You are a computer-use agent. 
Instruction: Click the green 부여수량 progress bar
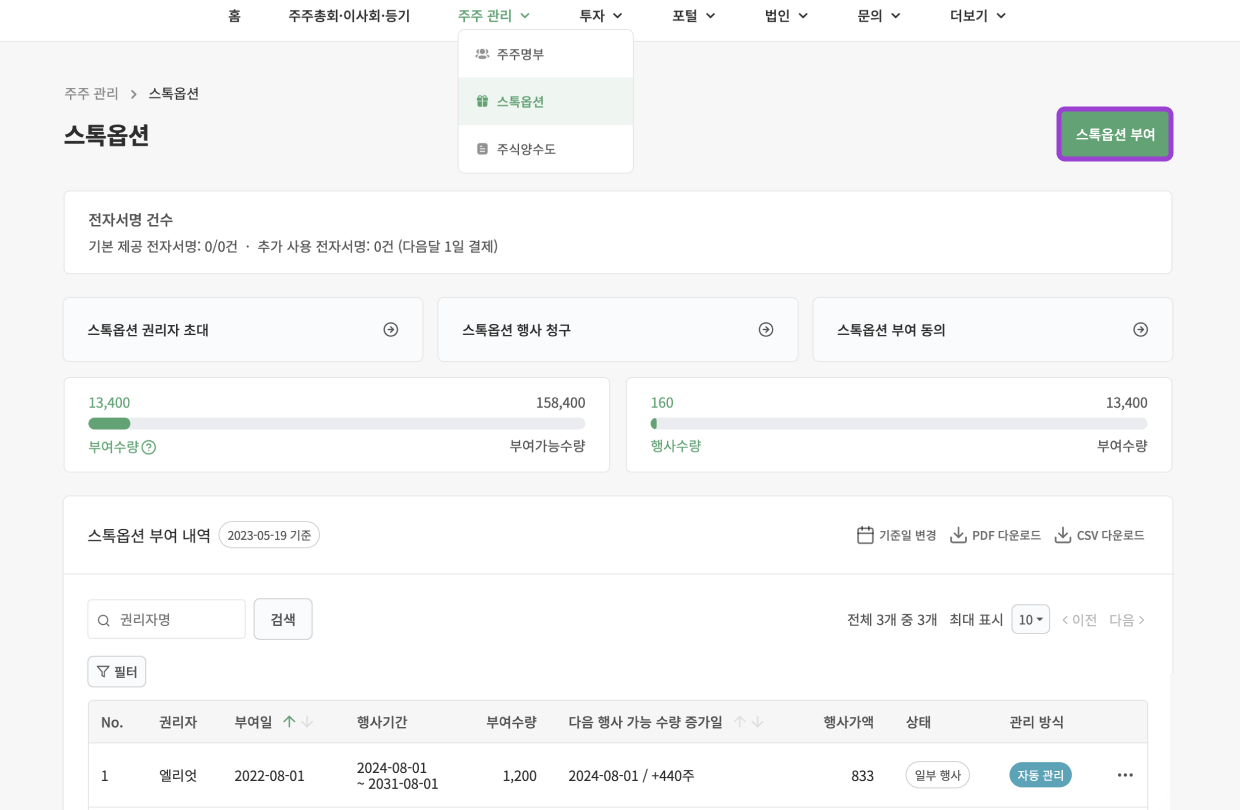tap(109, 424)
